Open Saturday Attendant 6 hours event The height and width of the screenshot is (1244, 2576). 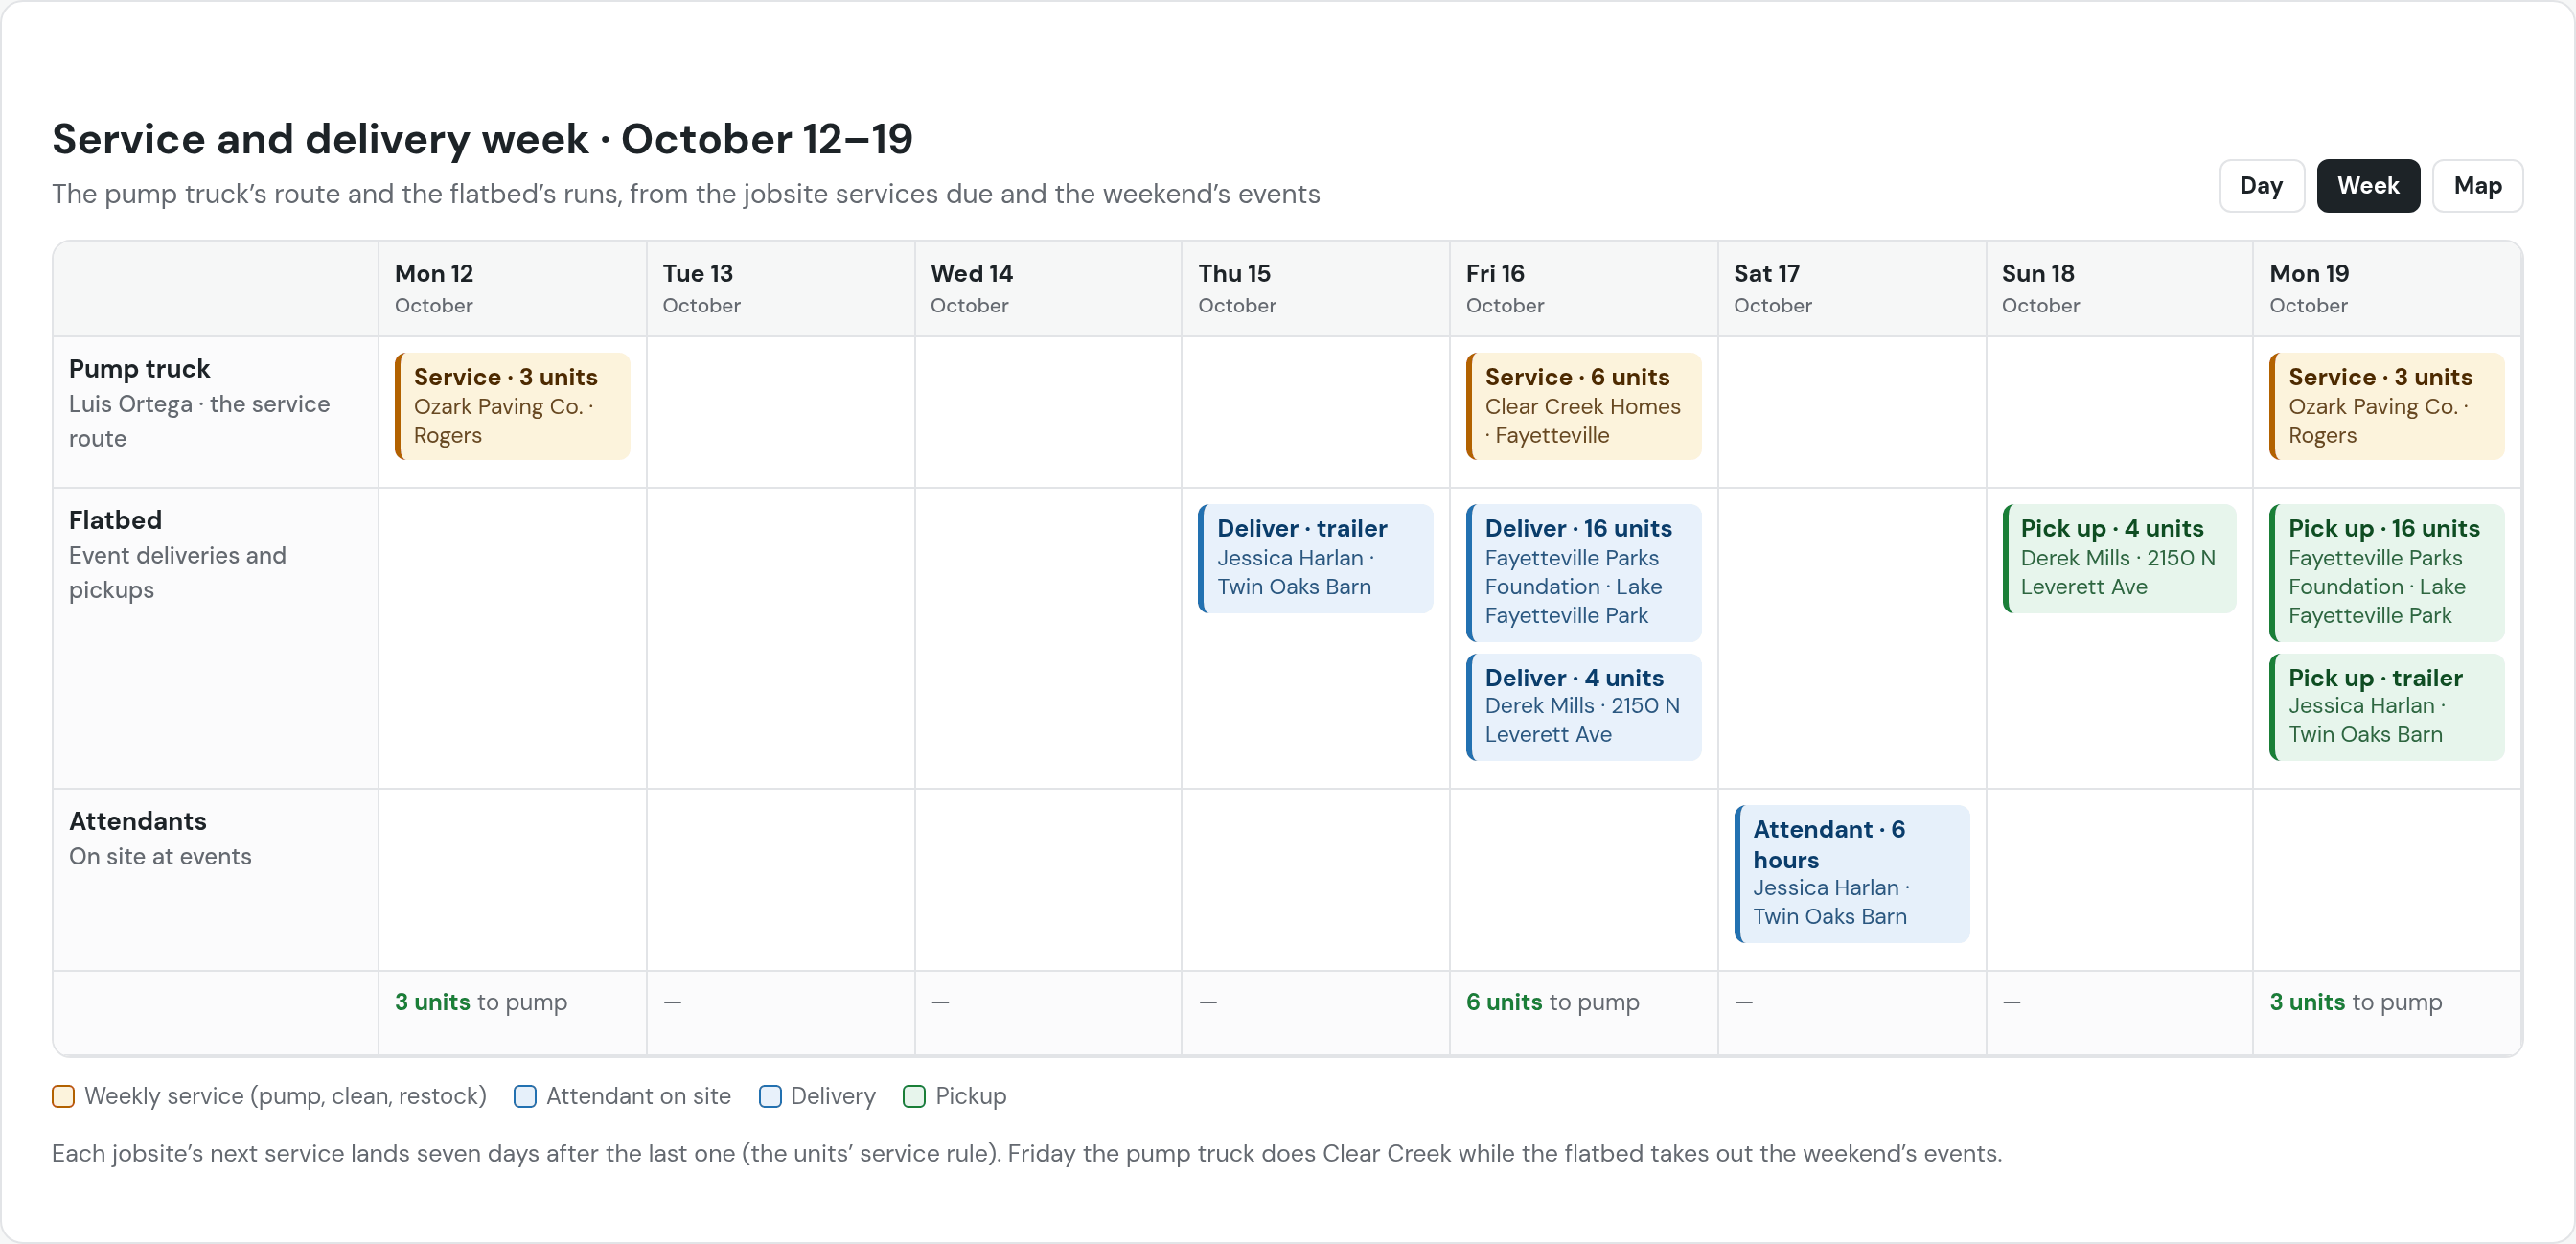point(1852,873)
